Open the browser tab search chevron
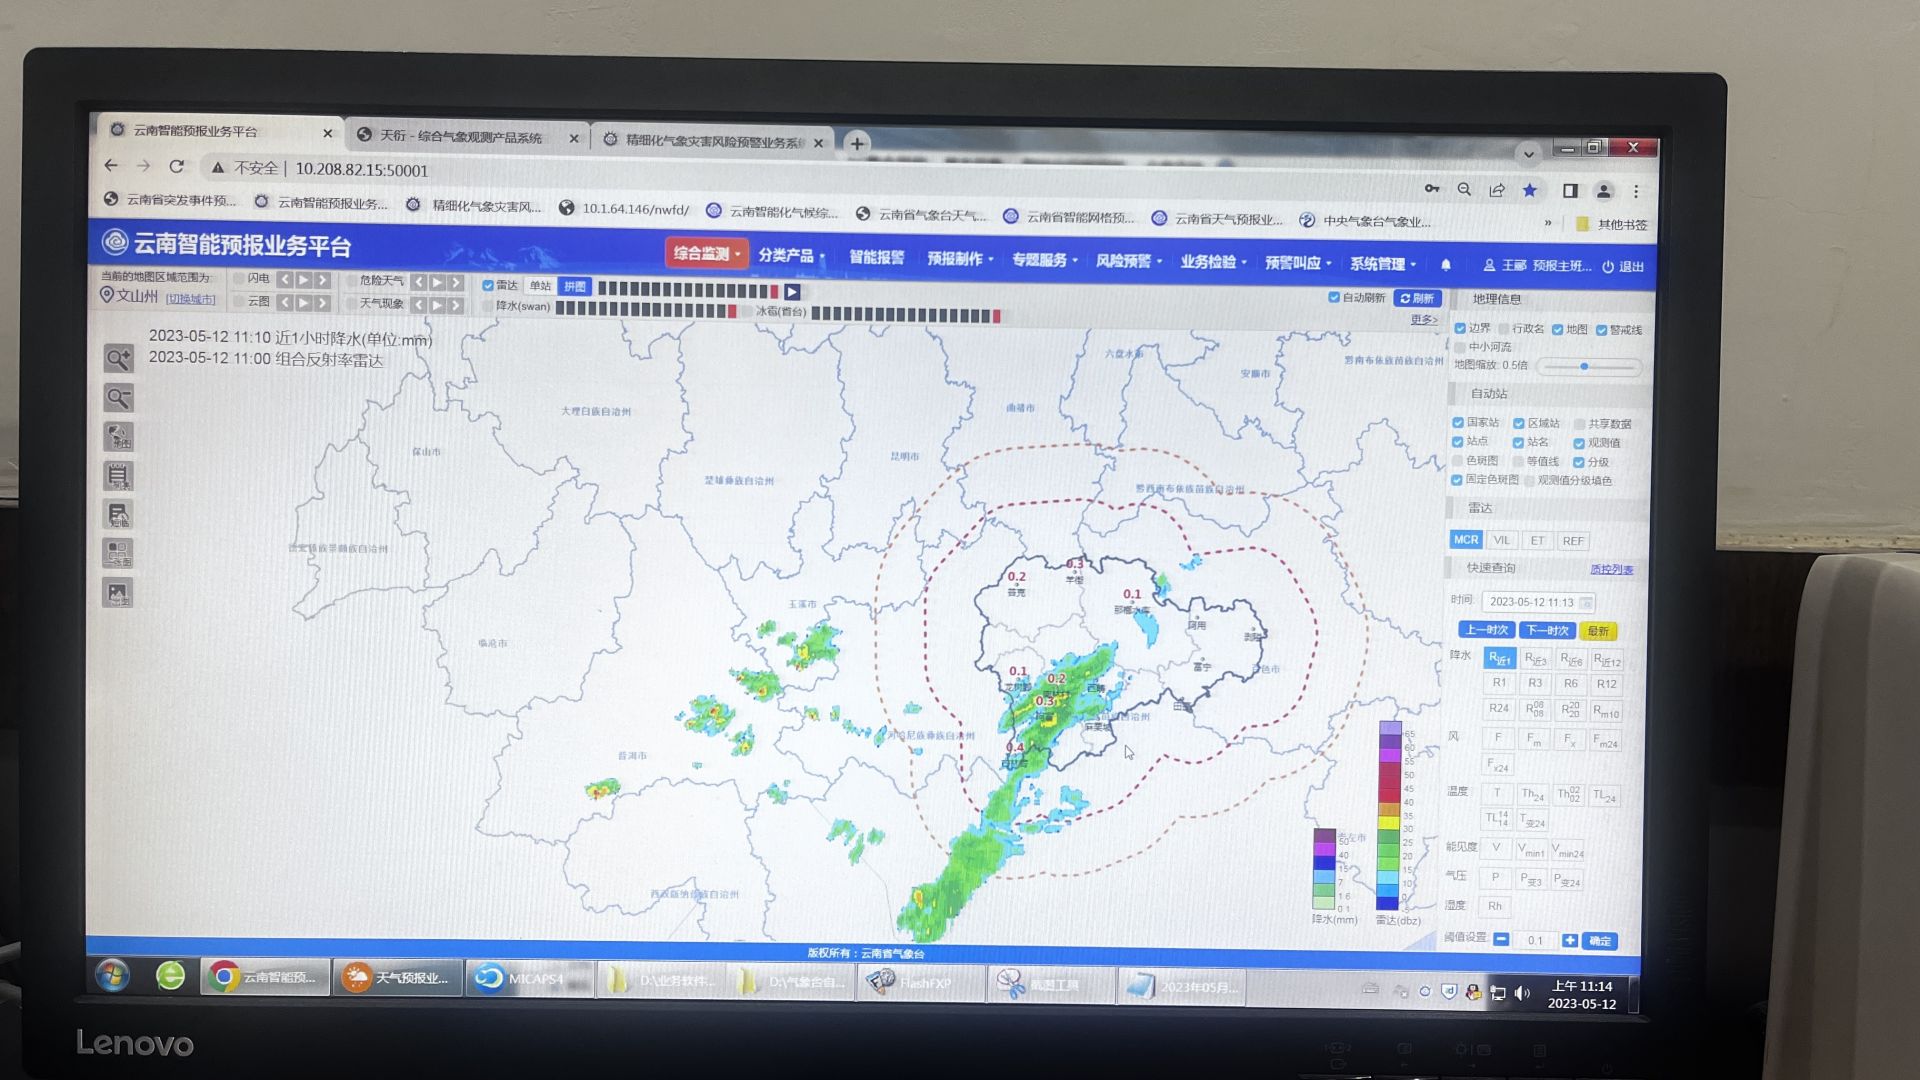Image resolution: width=1920 pixels, height=1080 pixels. click(x=1528, y=154)
